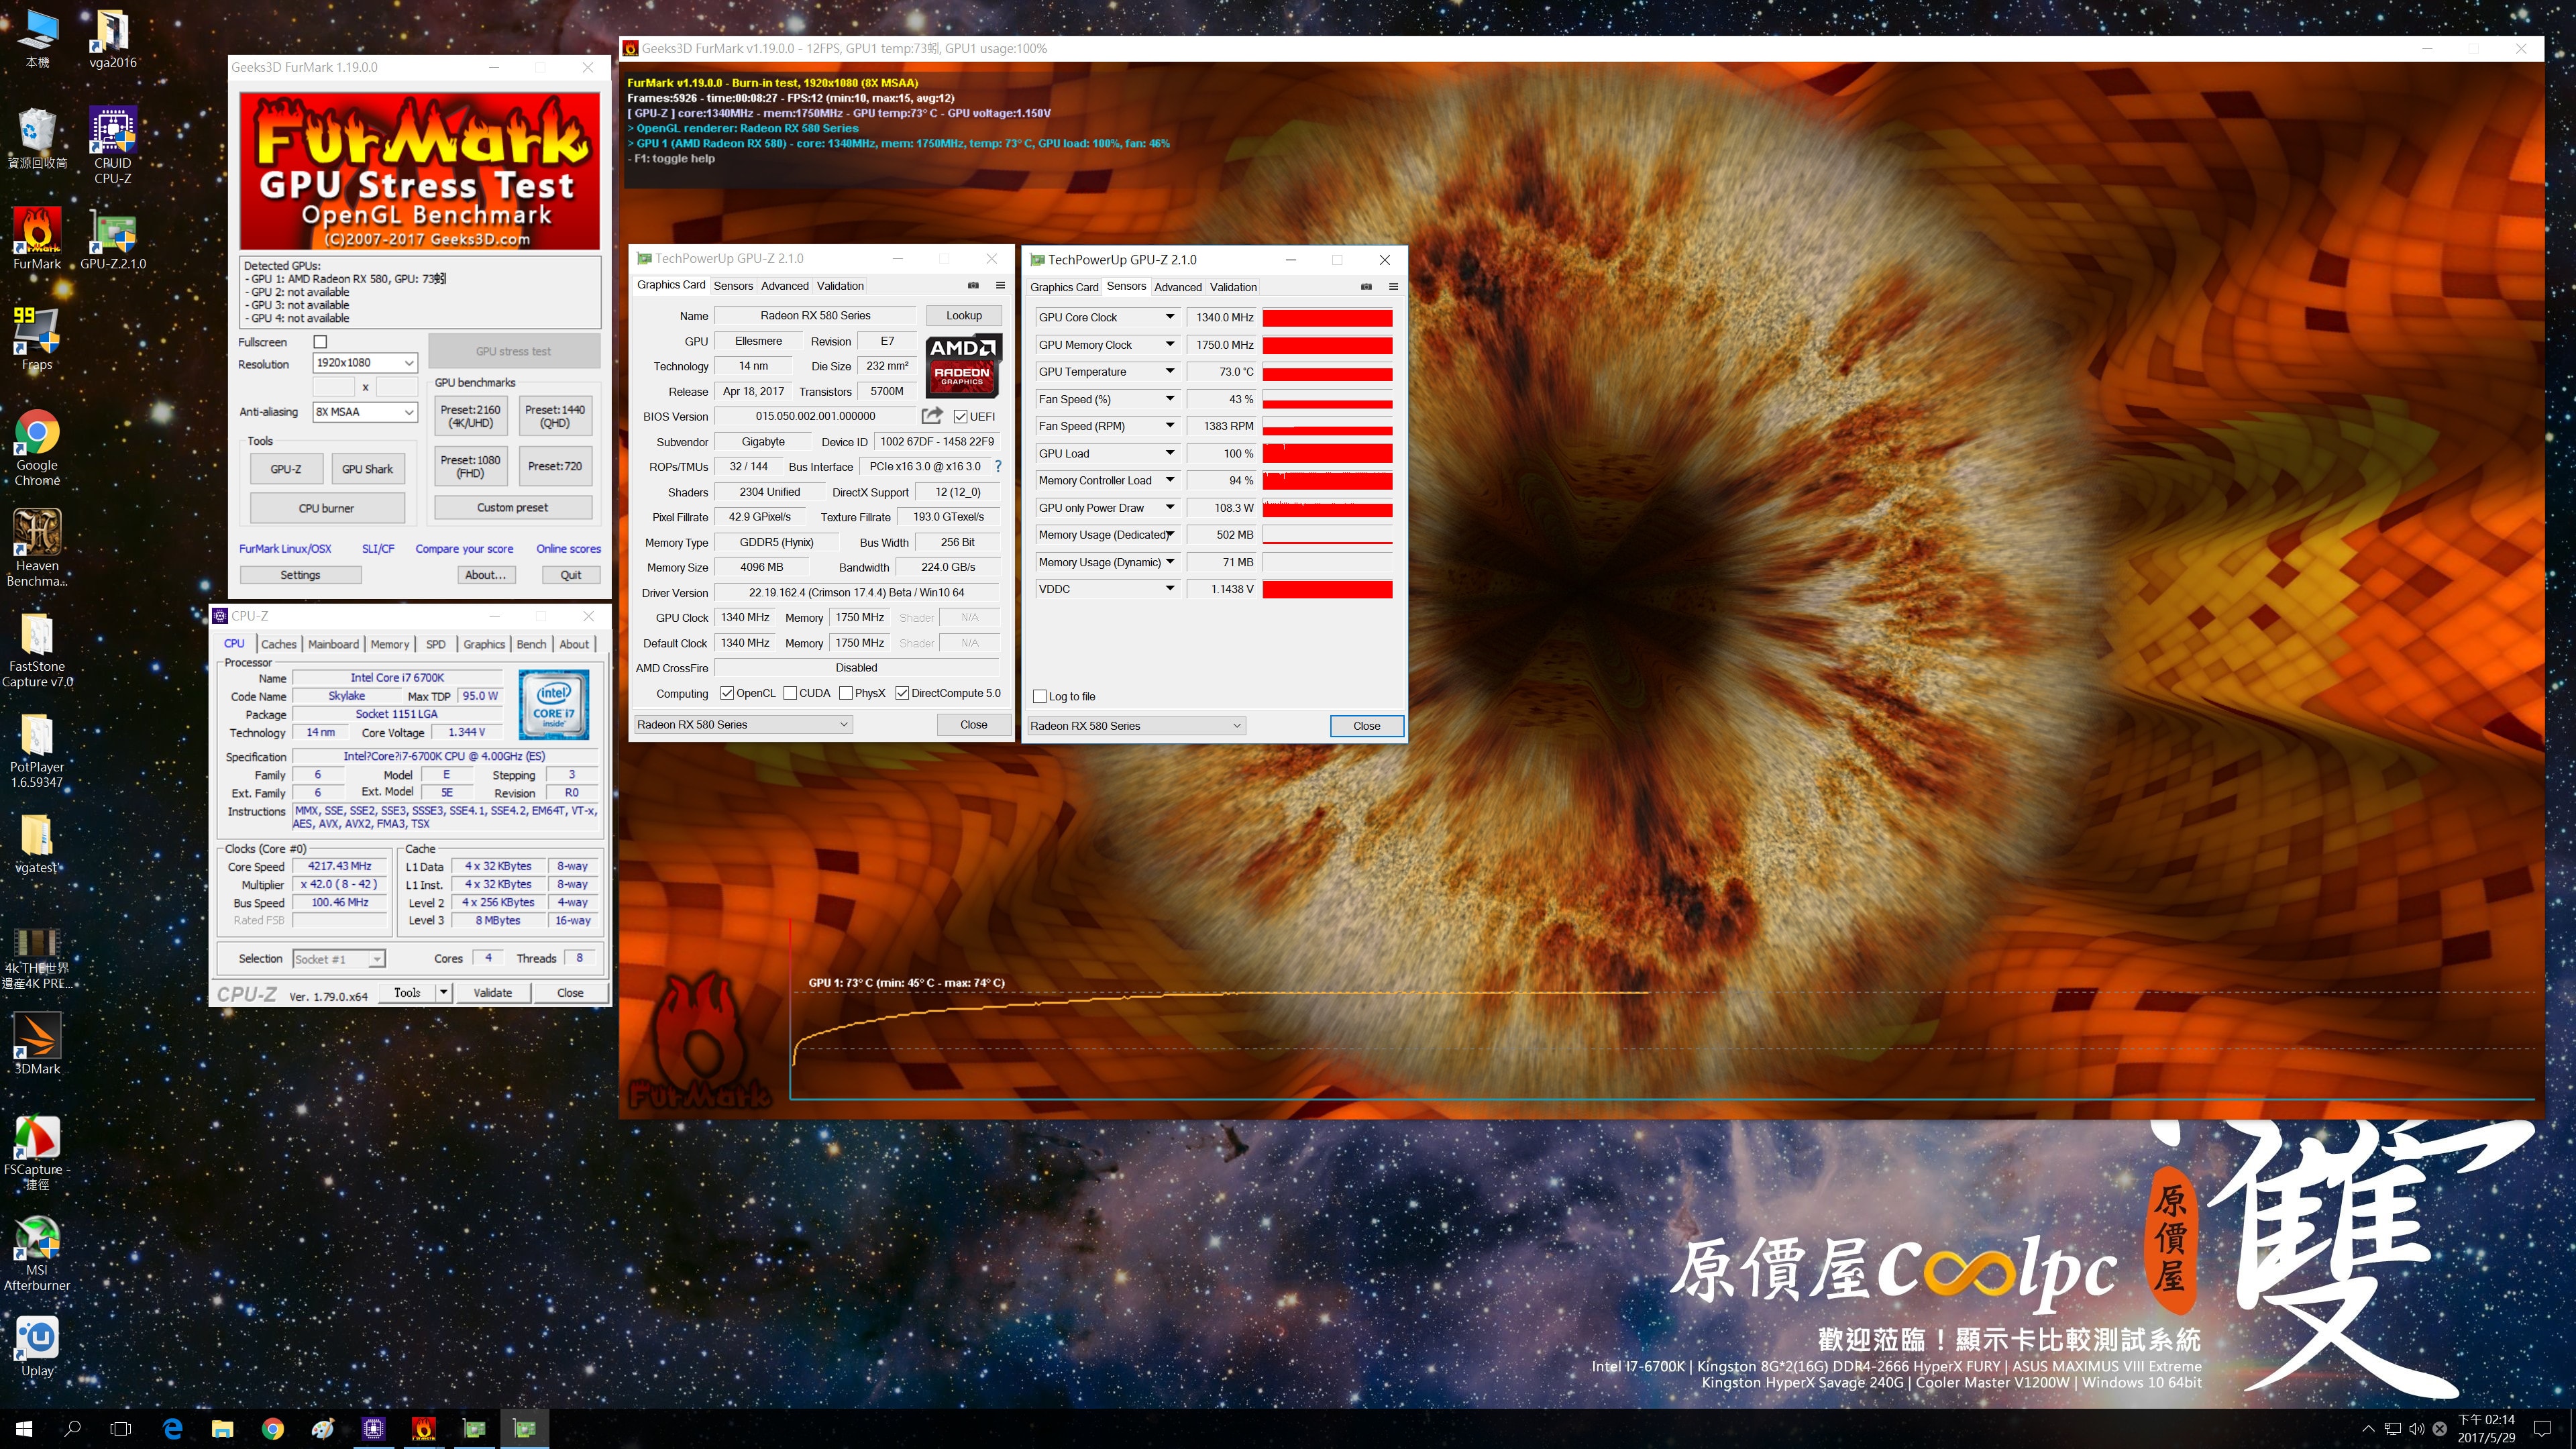Open the CPUID CPU-Z desktop icon

(113, 145)
